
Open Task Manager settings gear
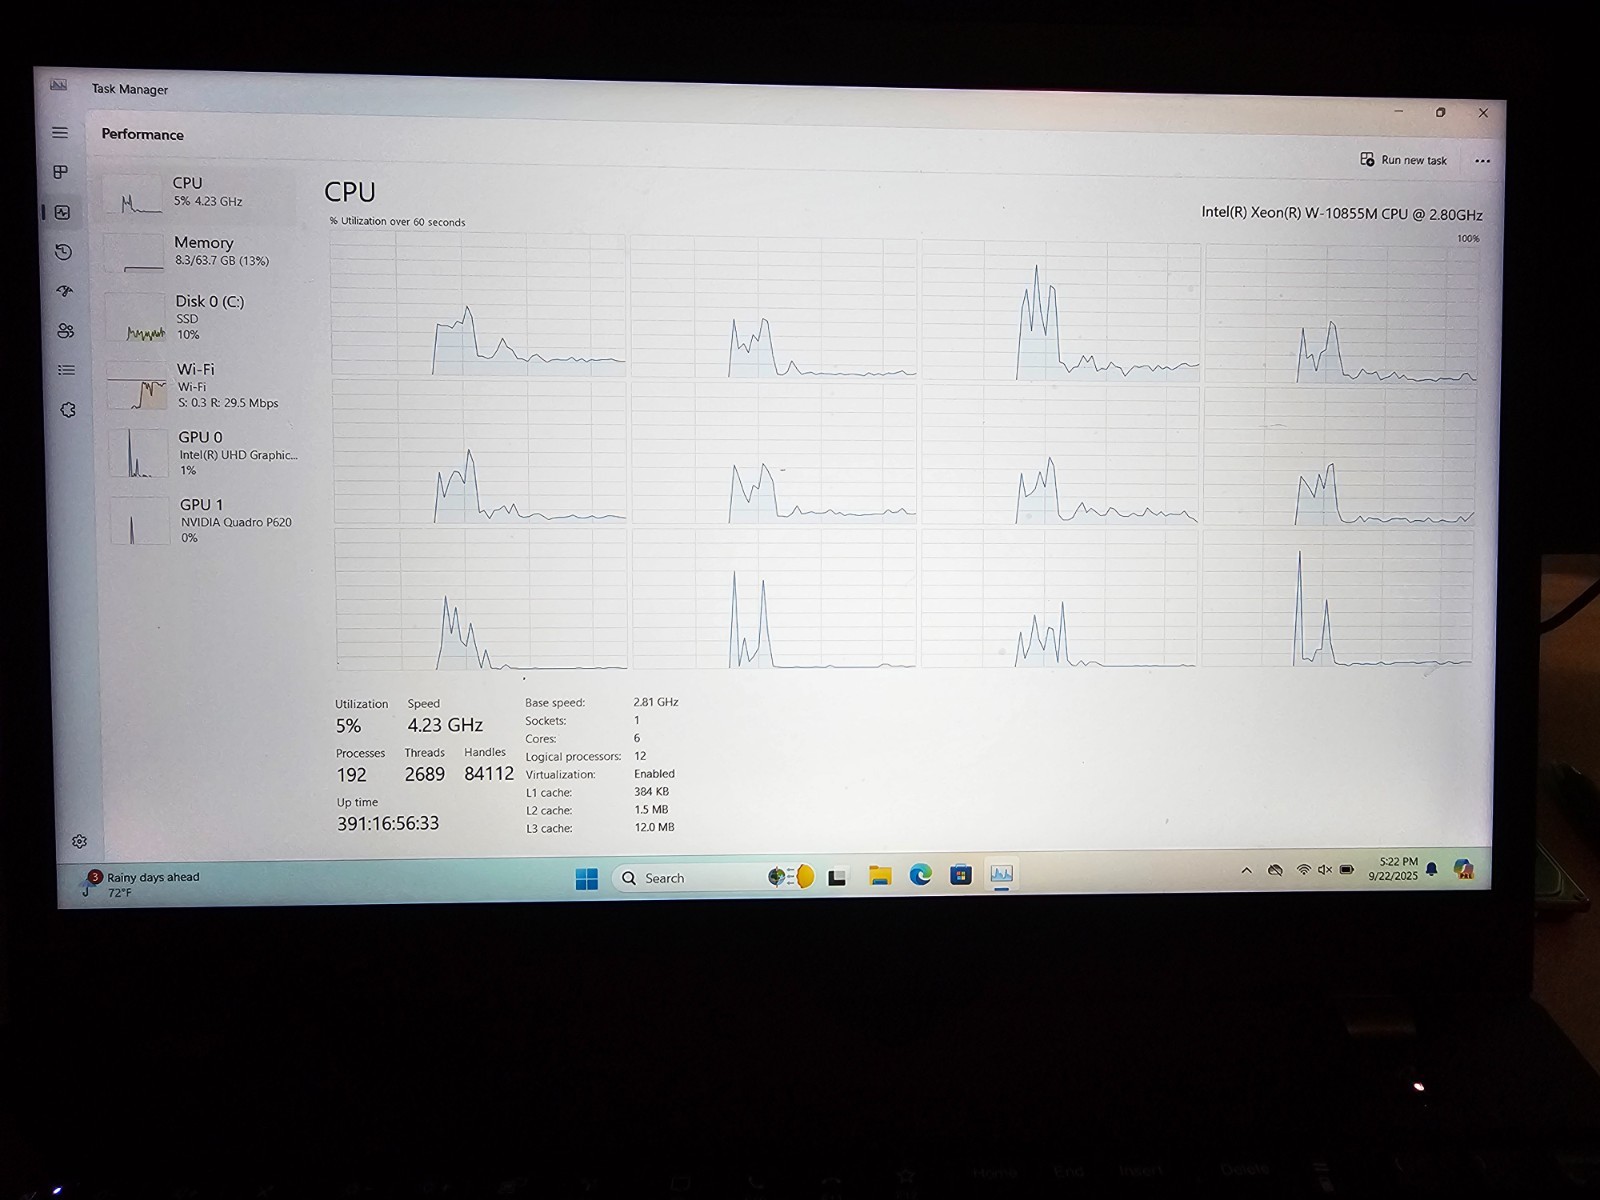coord(80,842)
